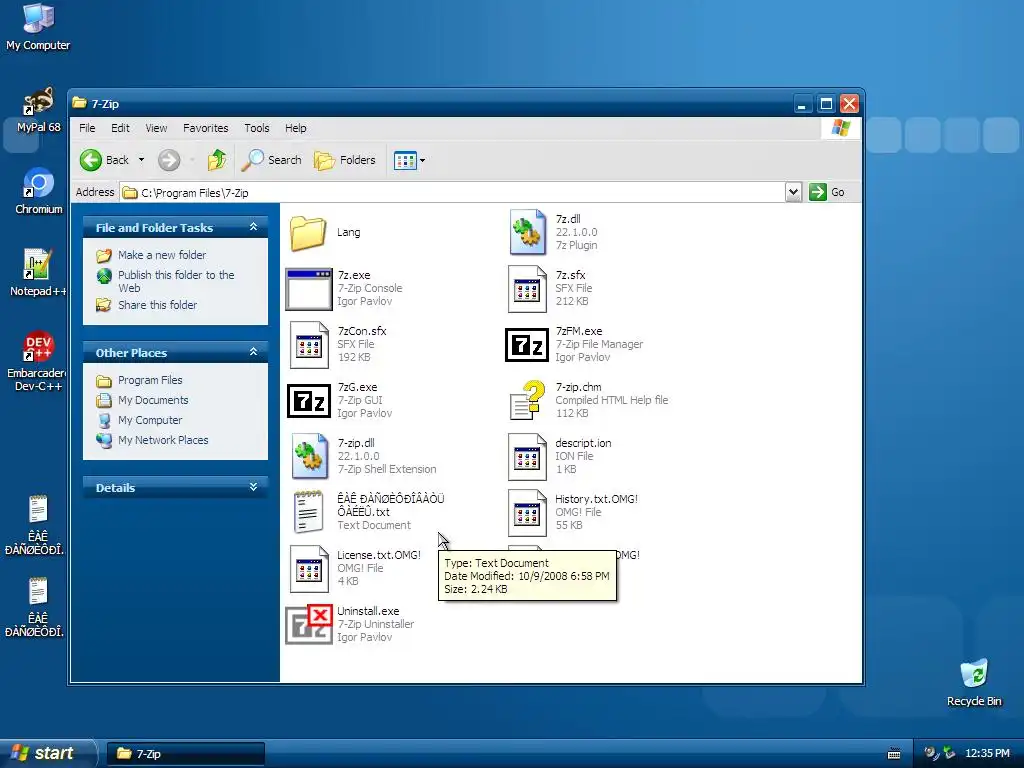Click the taskbar clock
Viewport: 1024px width, 768px height.
(x=987, y=754)
